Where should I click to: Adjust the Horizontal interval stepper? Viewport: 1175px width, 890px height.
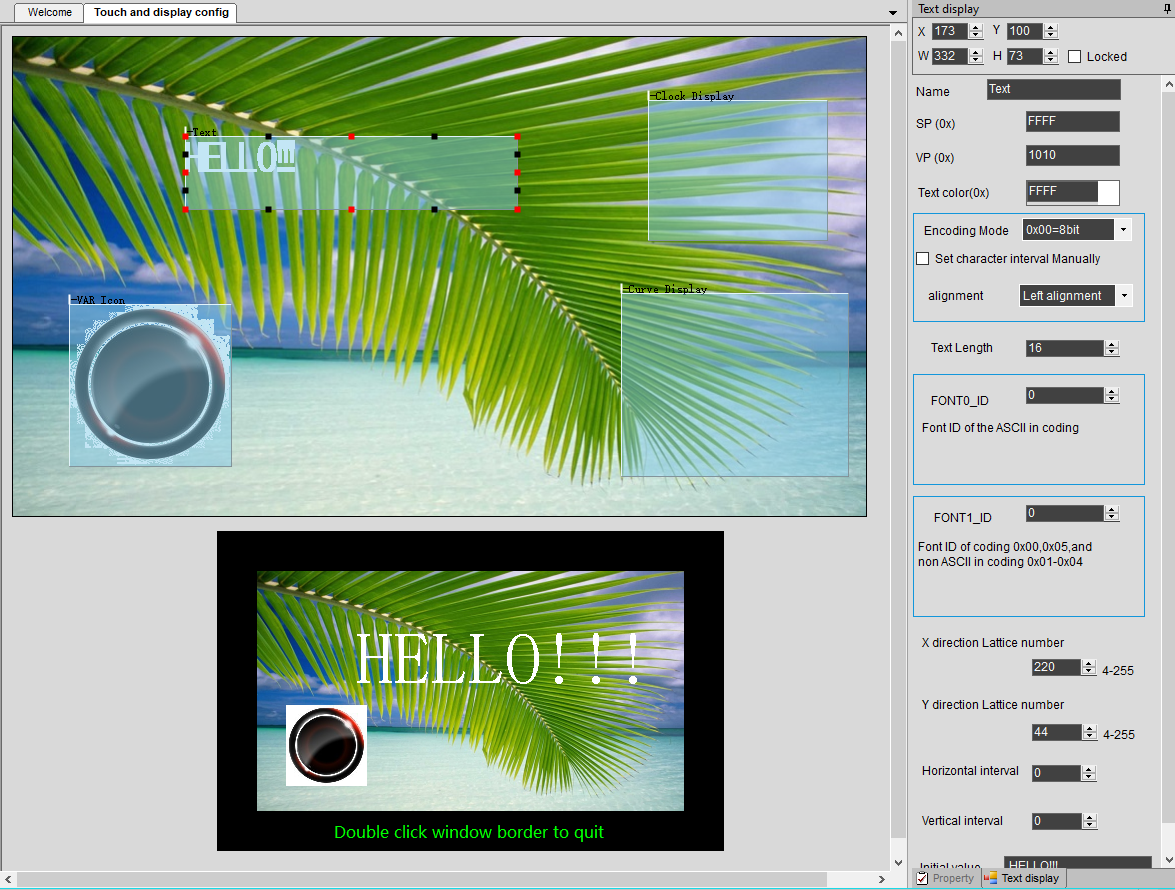point(1090,773)
